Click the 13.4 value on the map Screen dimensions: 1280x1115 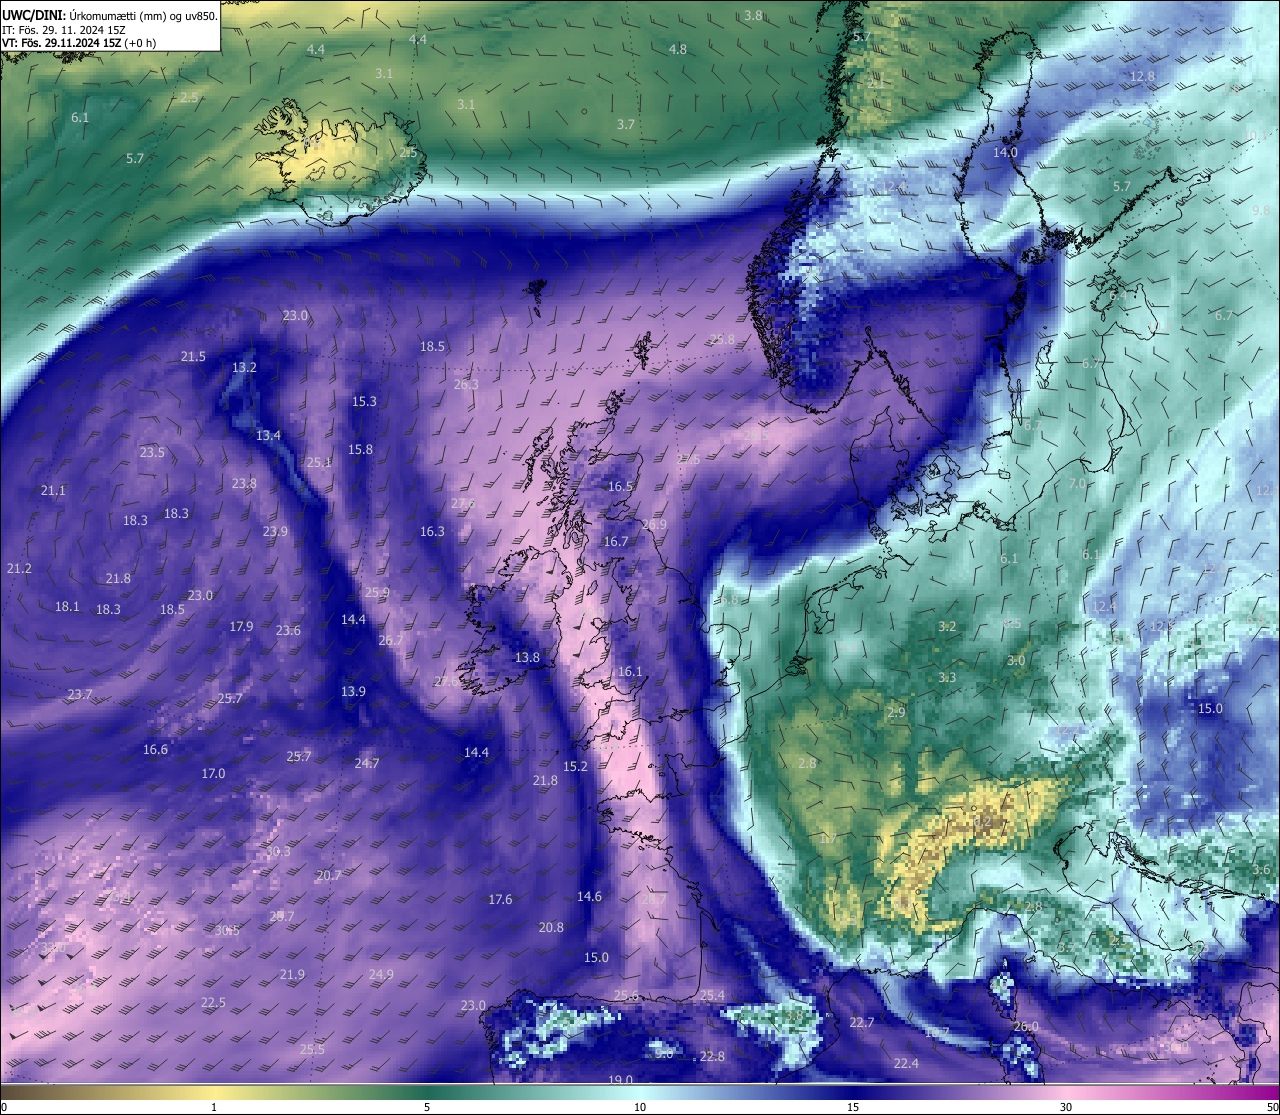[x=268, y=435]
